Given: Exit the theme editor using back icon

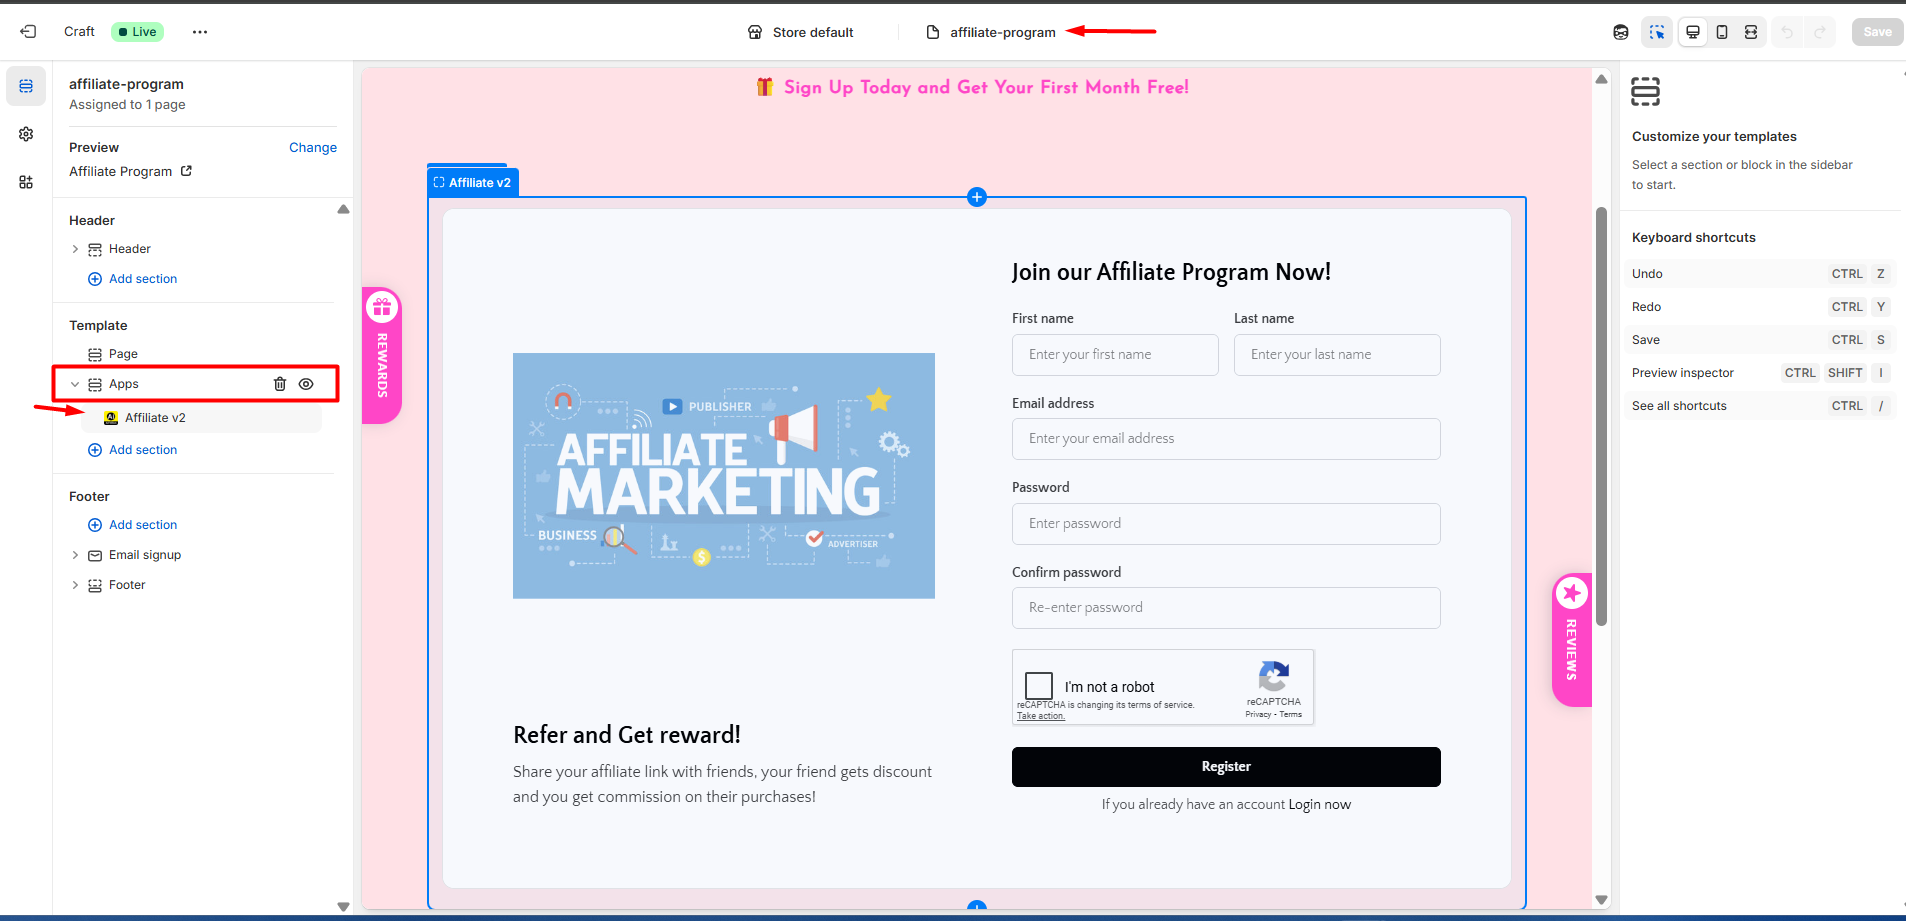Looking at the screenshot, I should click(x=28, y=32).
